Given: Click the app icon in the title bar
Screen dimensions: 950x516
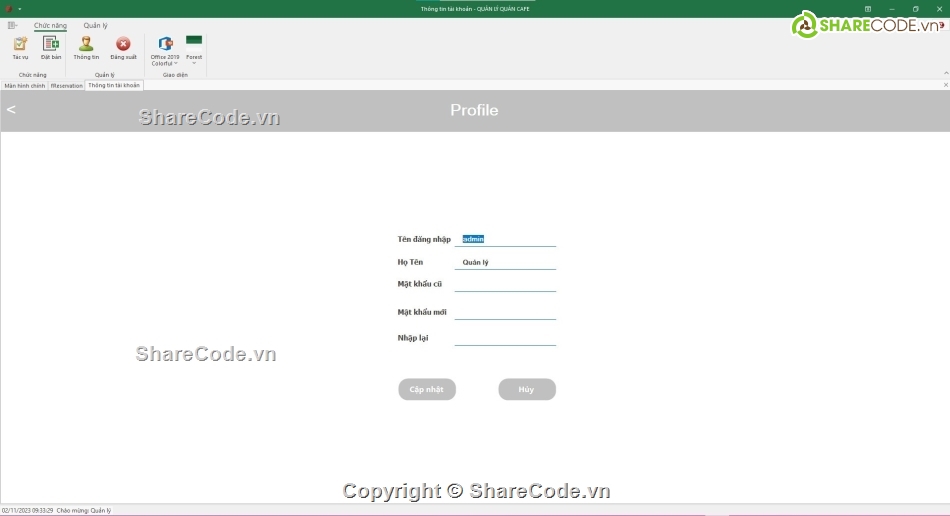Looking at the screenshot, I should click(x=8, y=8).
